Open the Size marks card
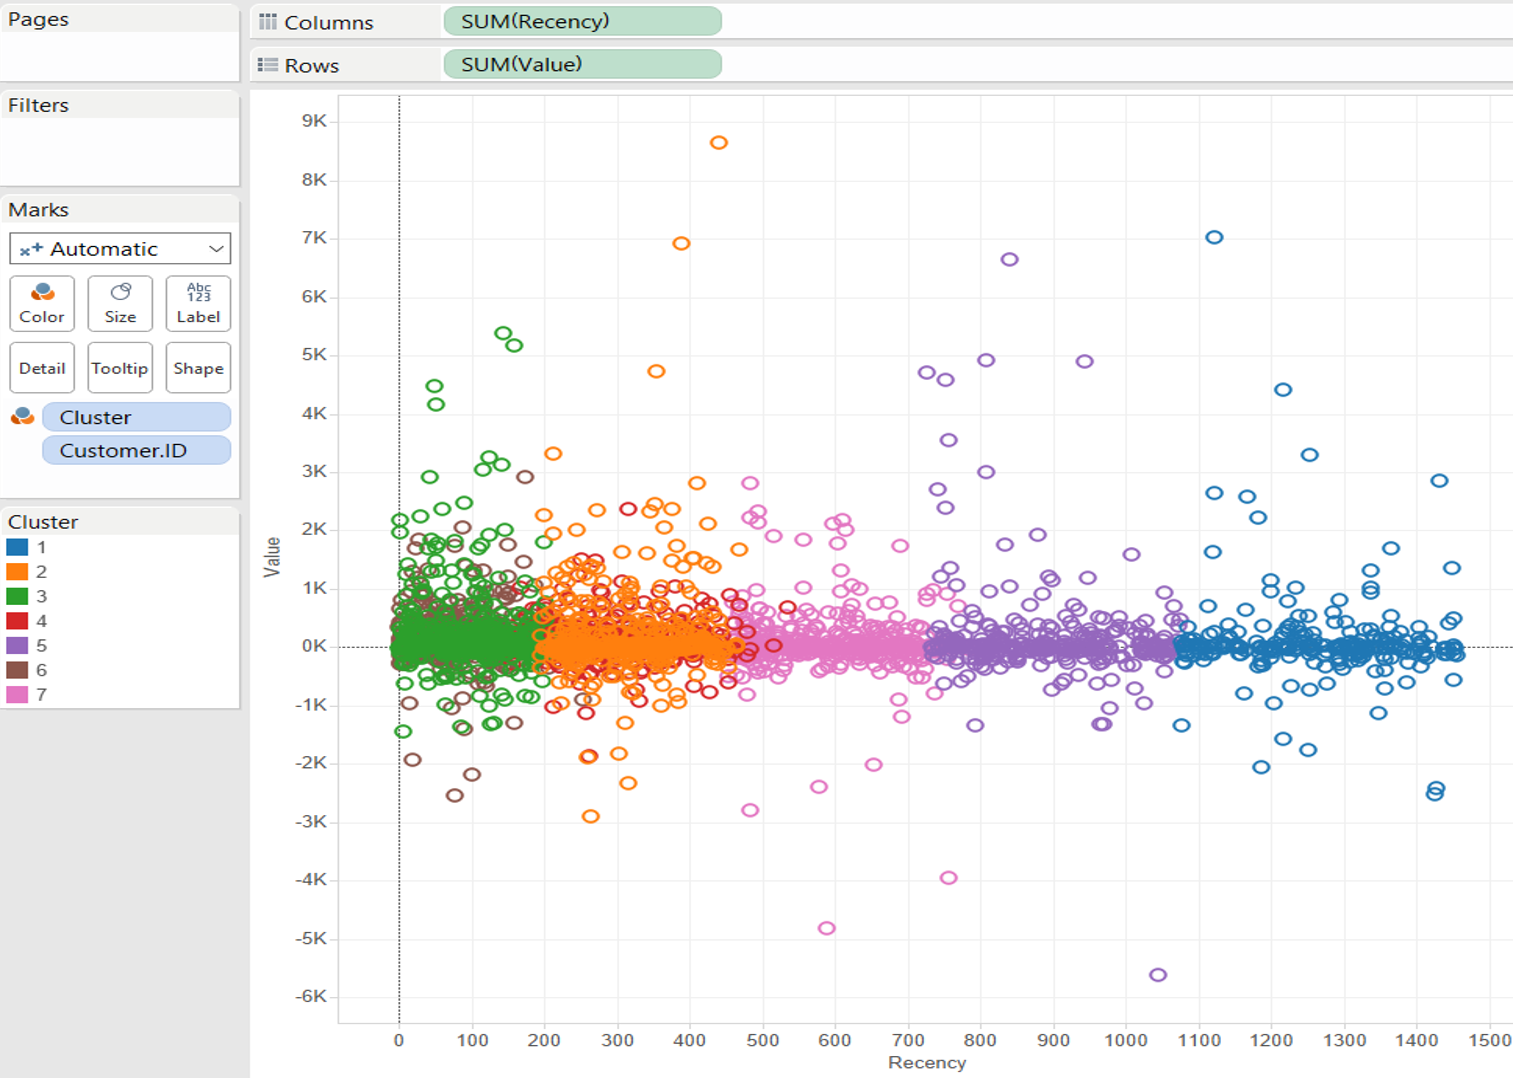Screen dimensions: 1513x1078 [120, 303]
